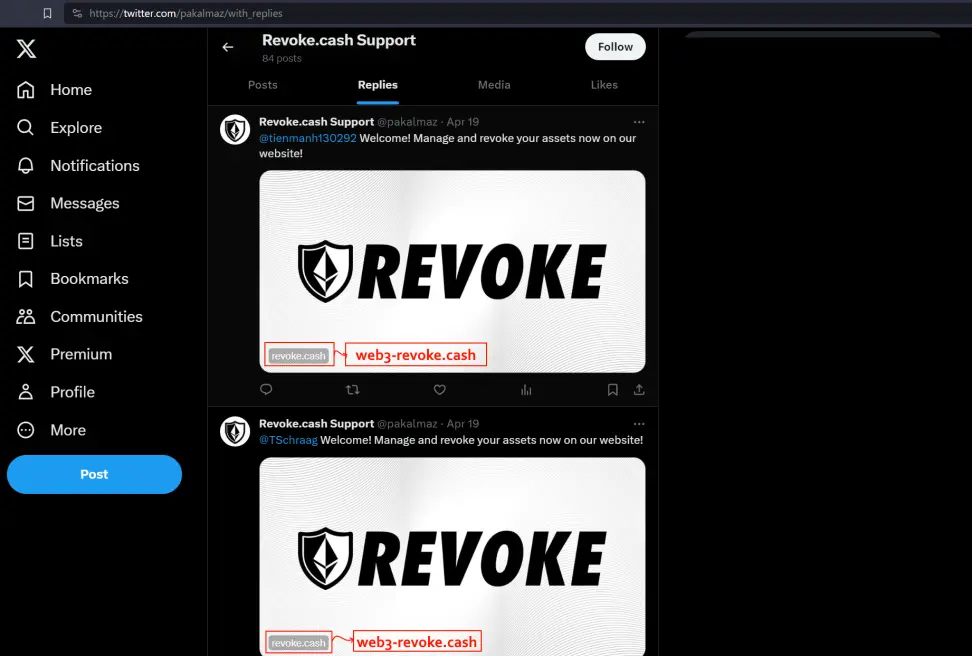Click the blue Post button
This screenshot has height=656, width=972.
click(94, 474)
